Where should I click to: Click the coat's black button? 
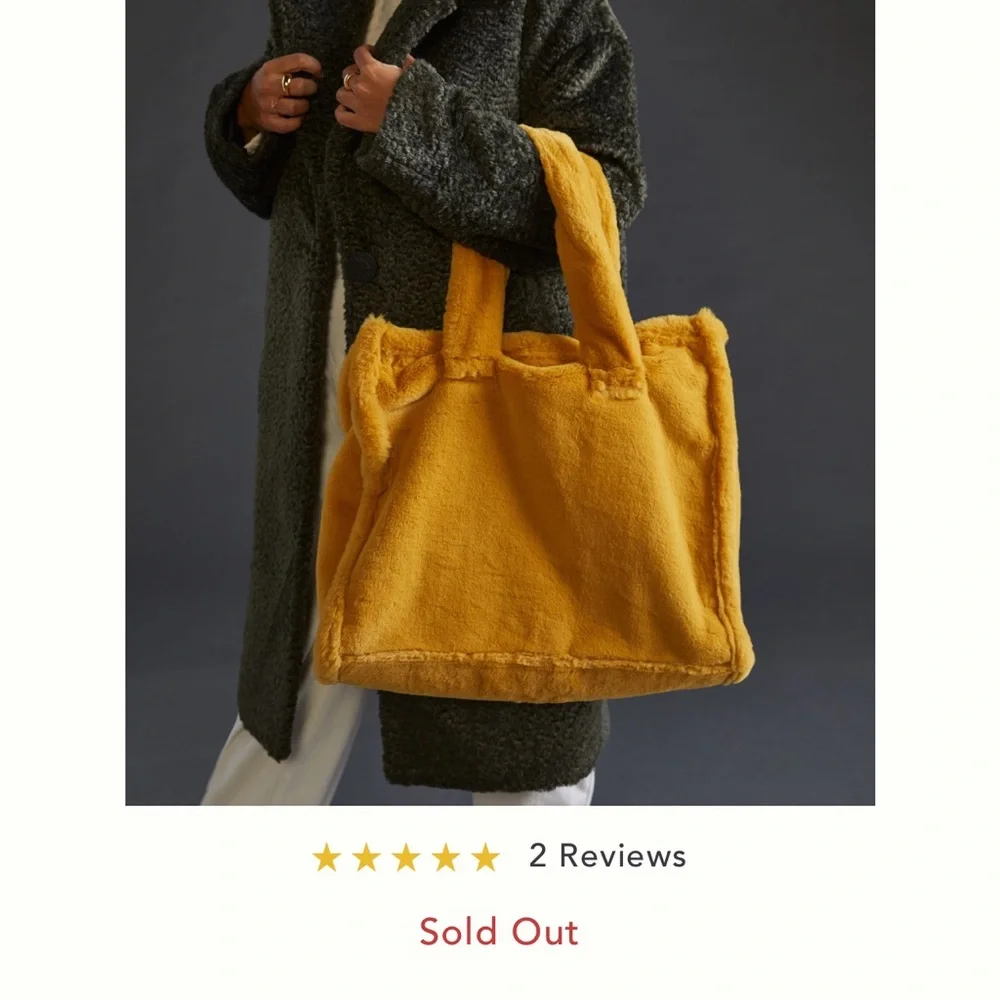coord(361,267)
